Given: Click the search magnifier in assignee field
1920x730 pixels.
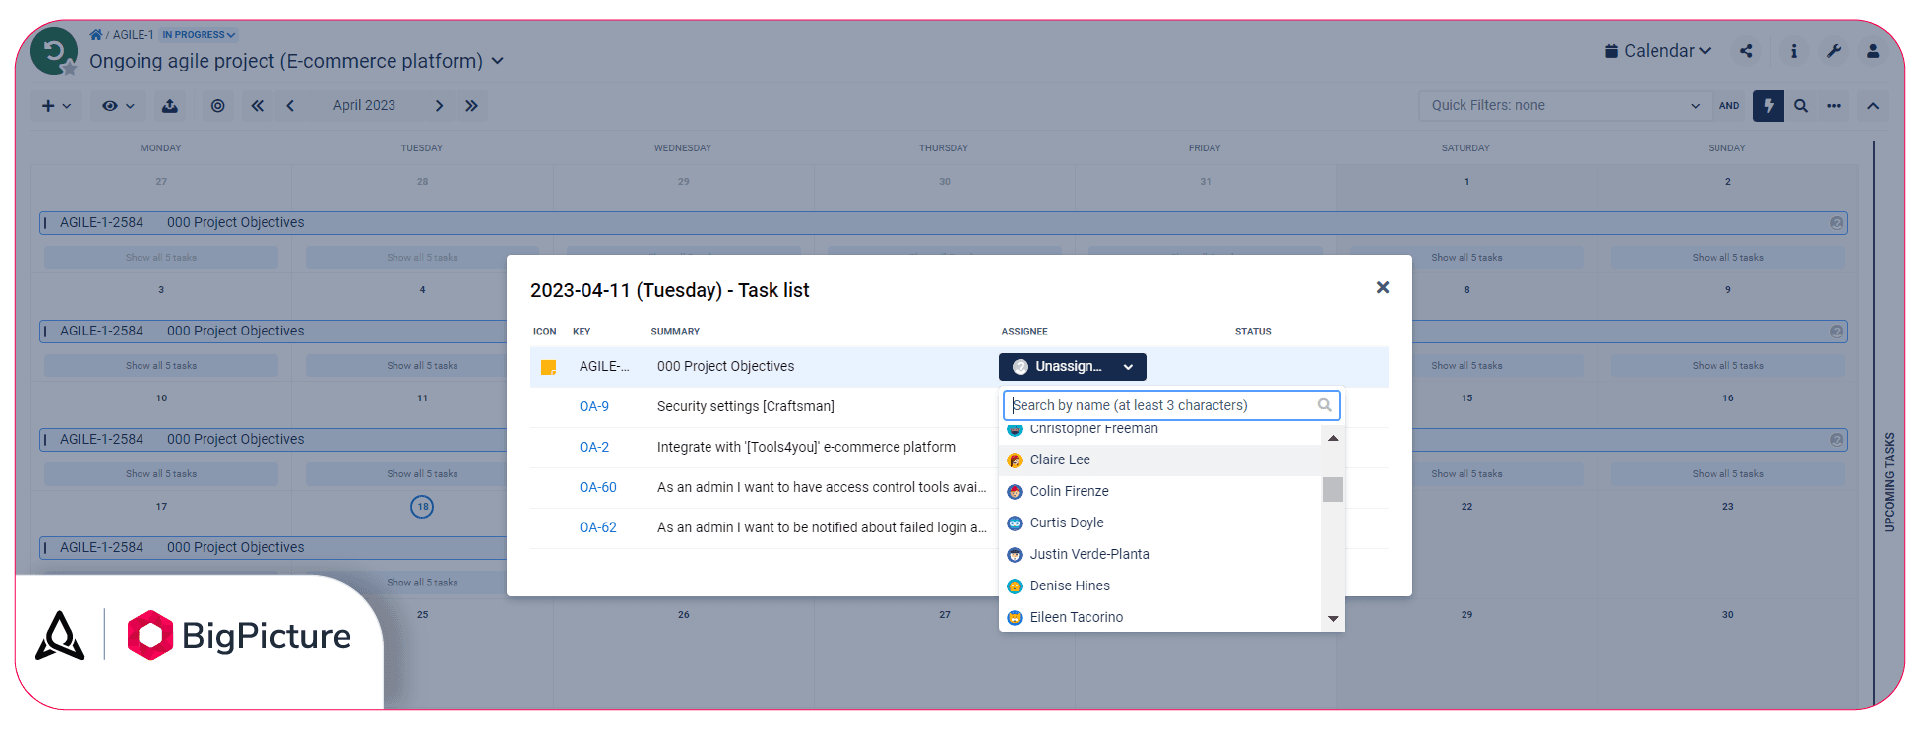Looking at the screenshot, I should 1324,405.
